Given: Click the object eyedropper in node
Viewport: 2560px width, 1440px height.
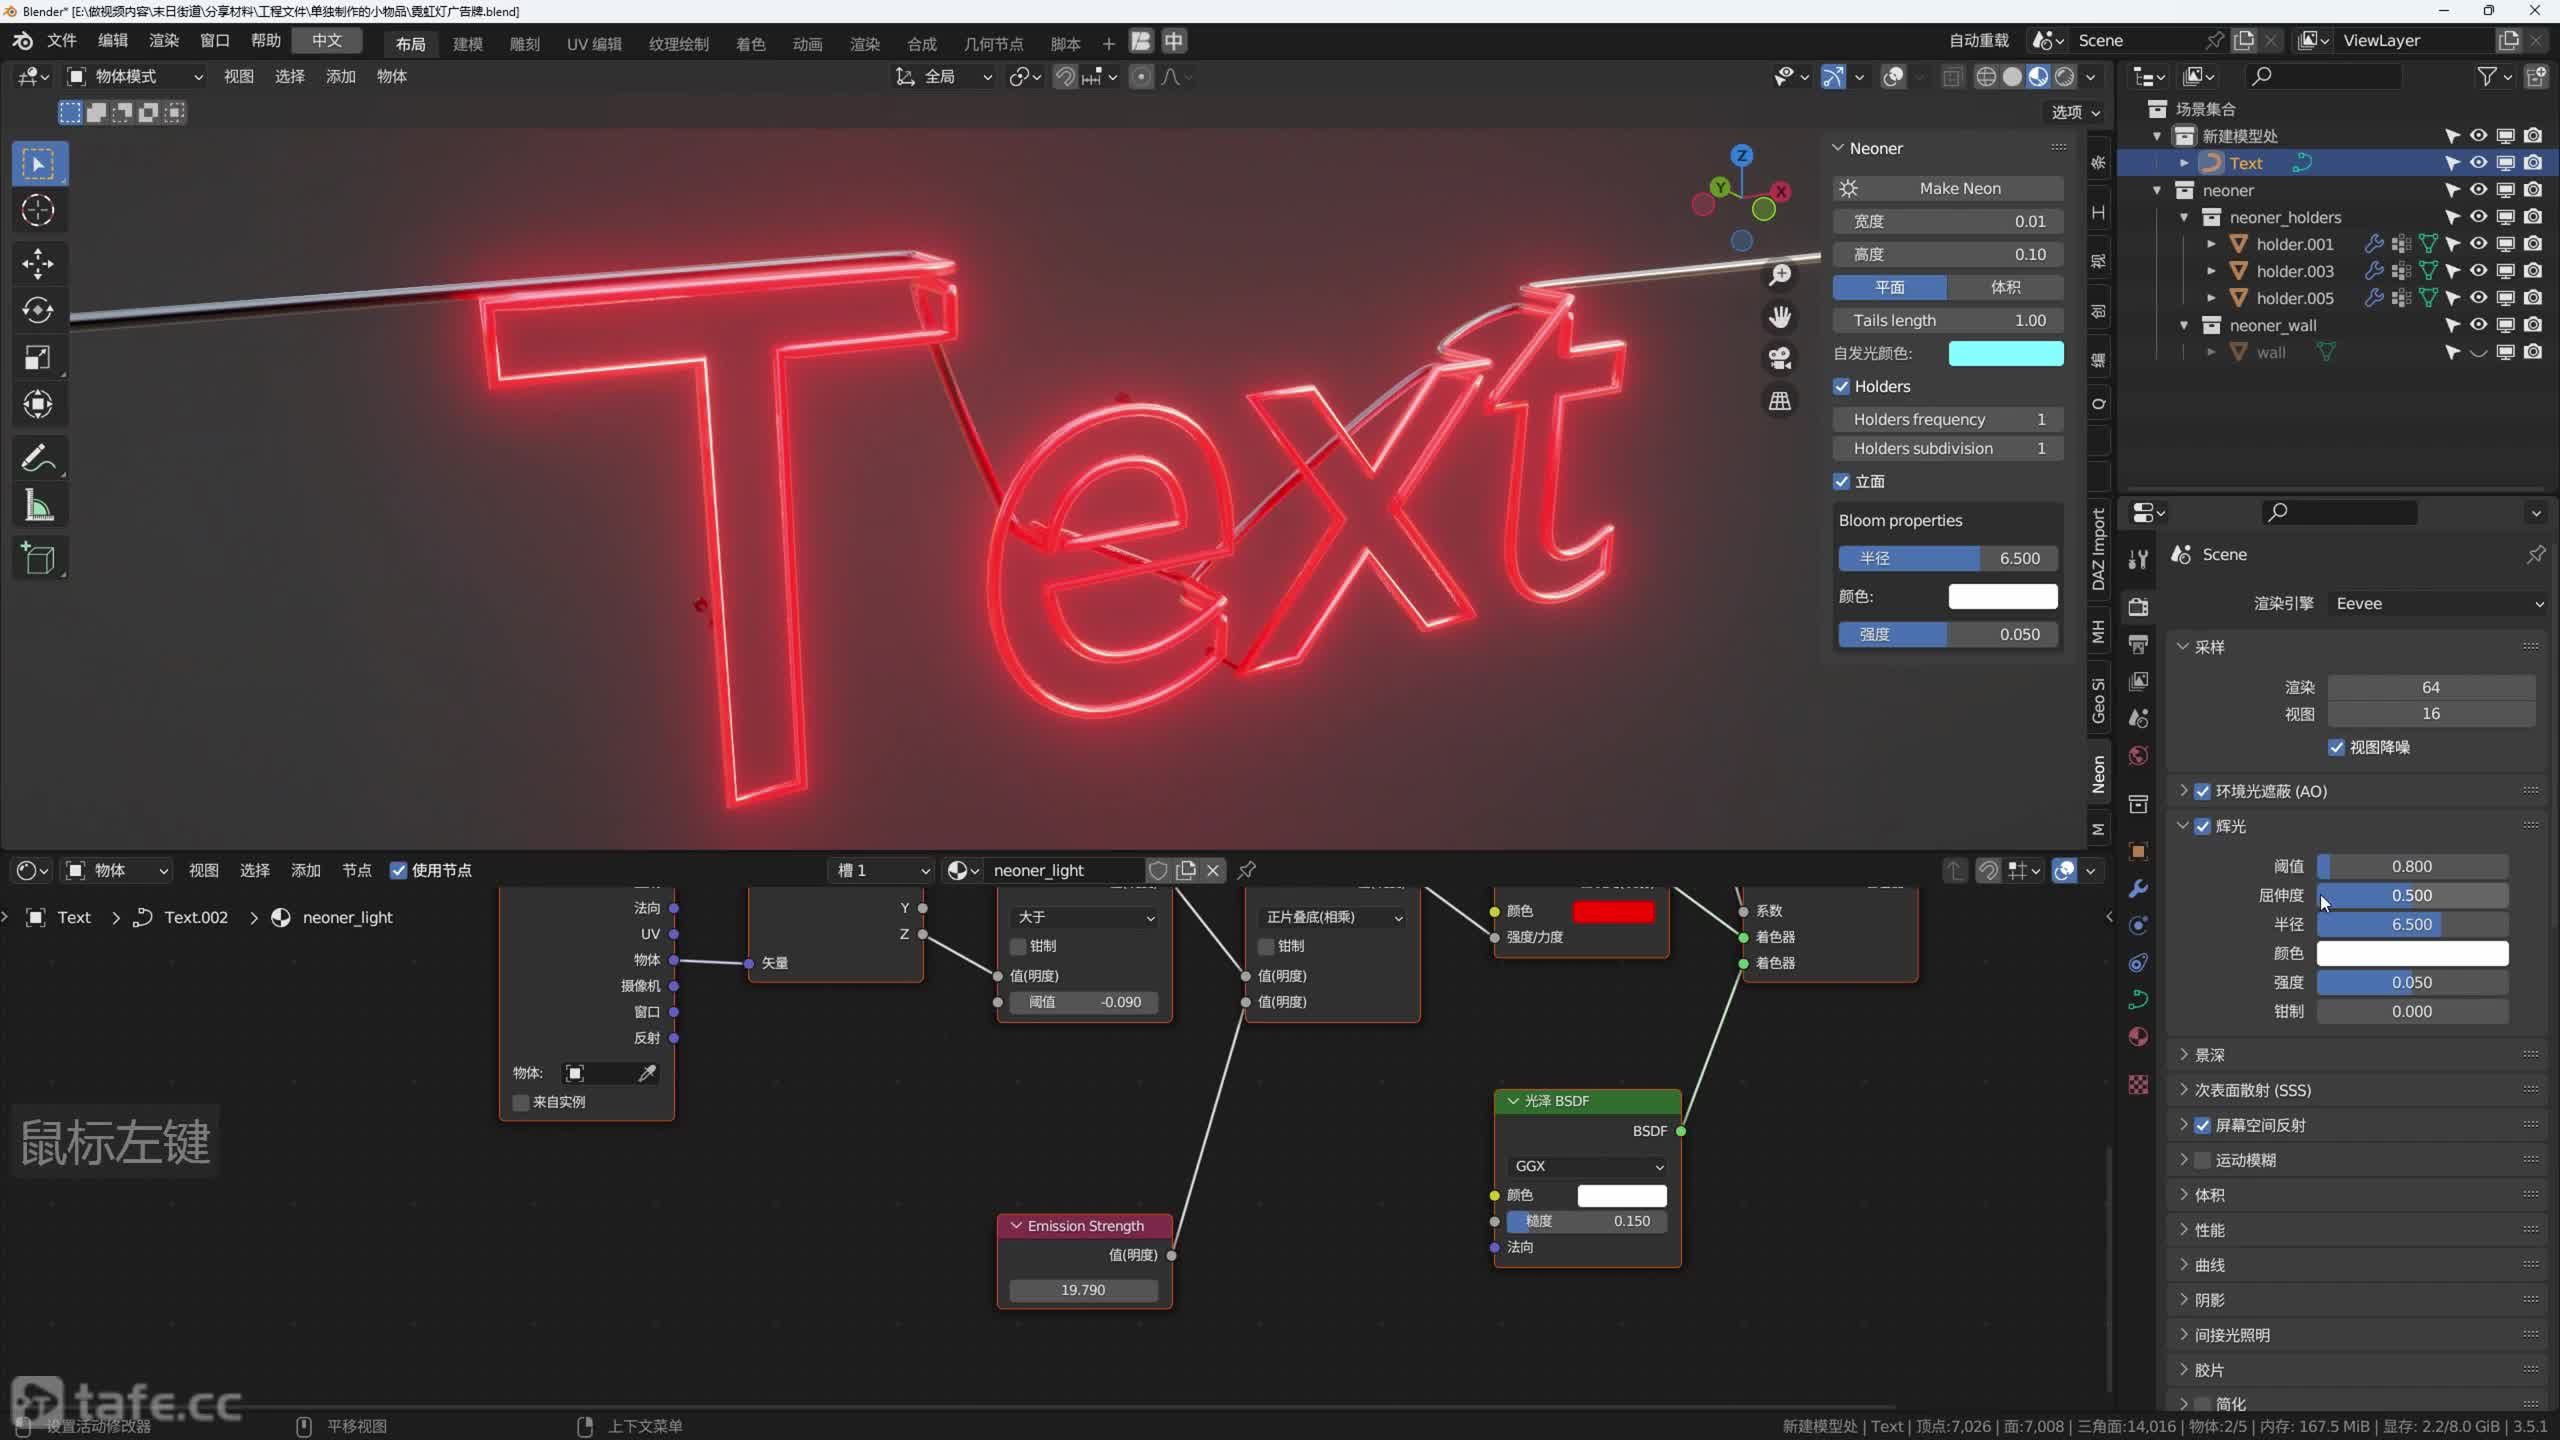Looking at the screenshot, I should point(647,1073).
